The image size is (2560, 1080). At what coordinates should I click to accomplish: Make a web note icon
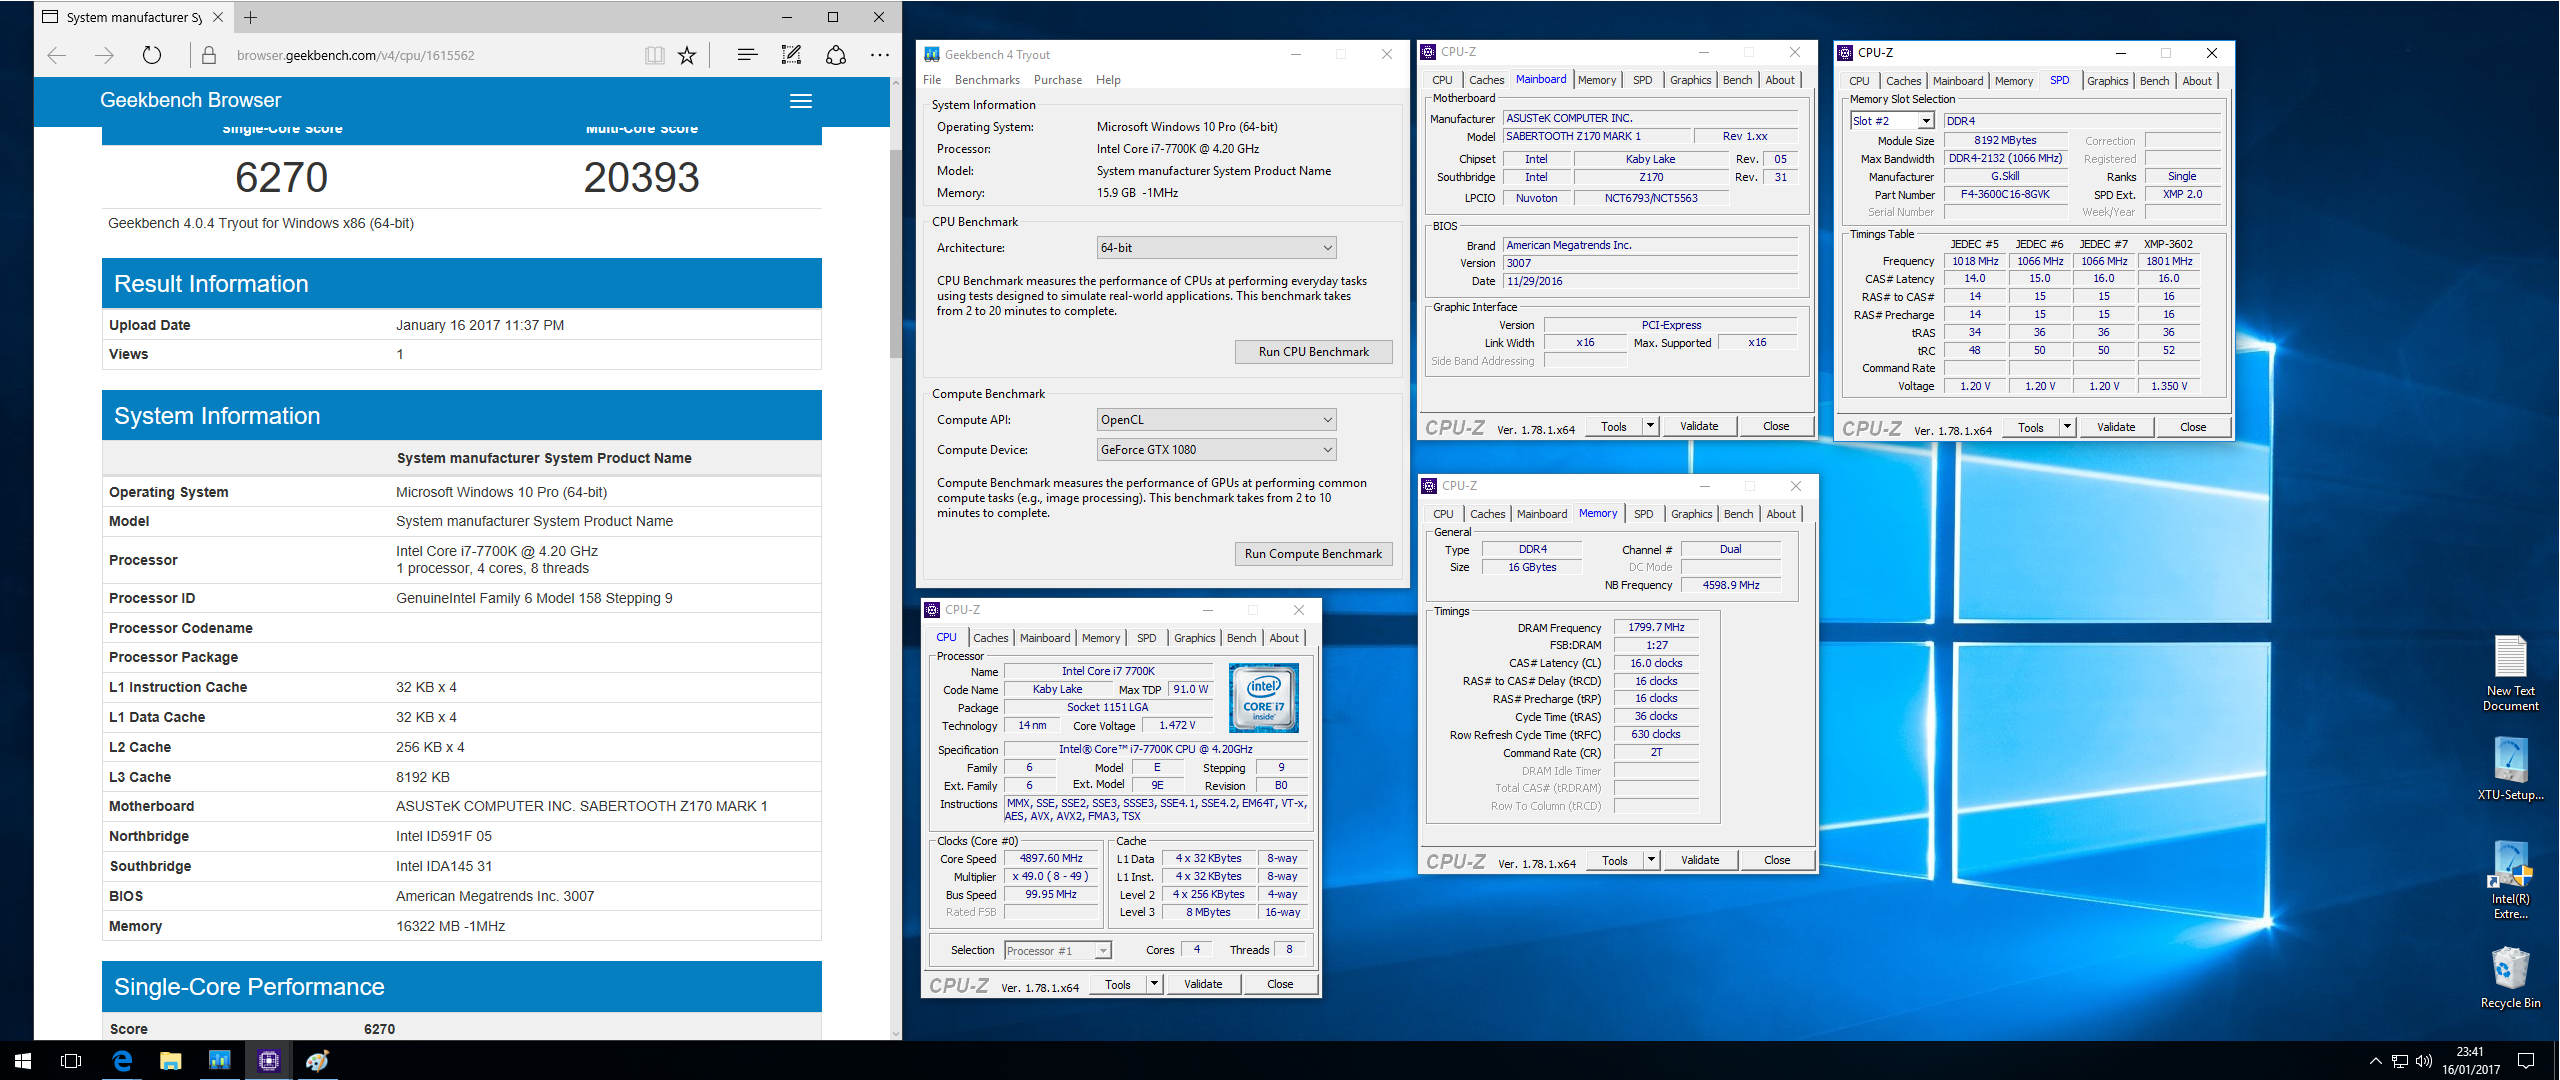tap(791, 55)
